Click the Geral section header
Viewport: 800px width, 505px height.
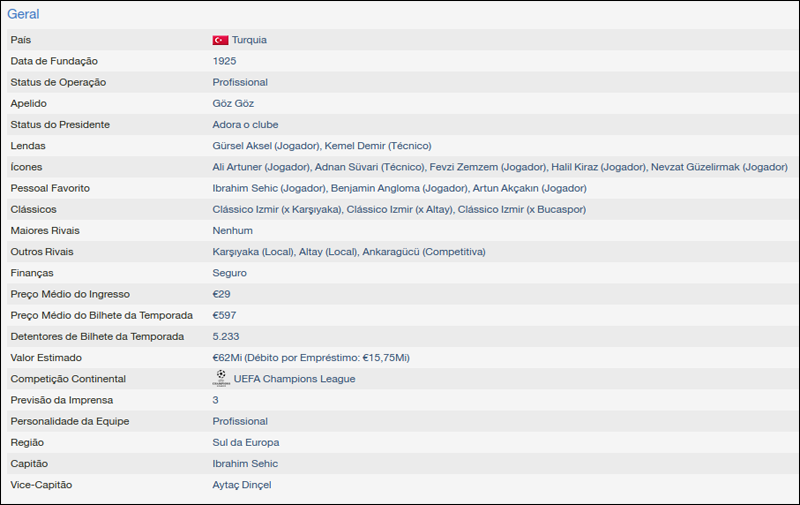(x=23, y=15)
